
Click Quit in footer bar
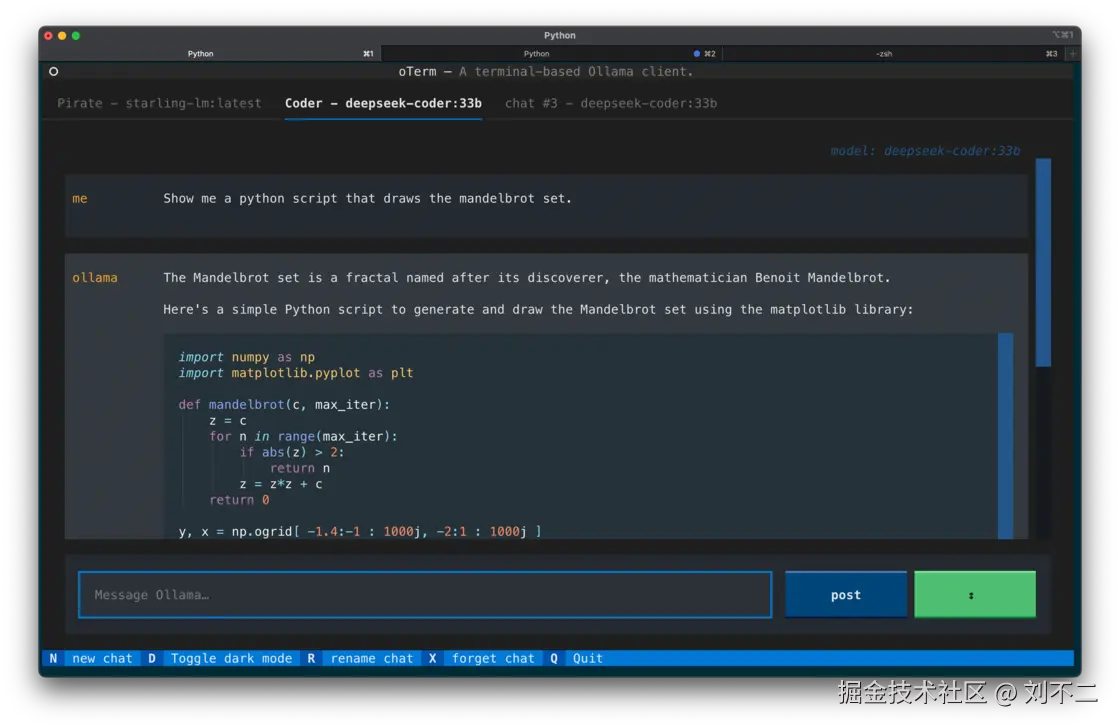pos(588,659)
